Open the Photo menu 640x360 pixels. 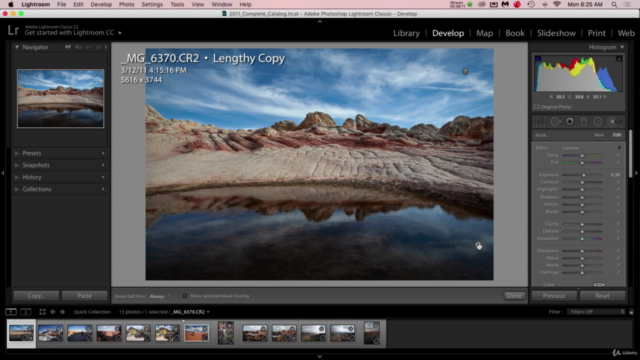126,4
